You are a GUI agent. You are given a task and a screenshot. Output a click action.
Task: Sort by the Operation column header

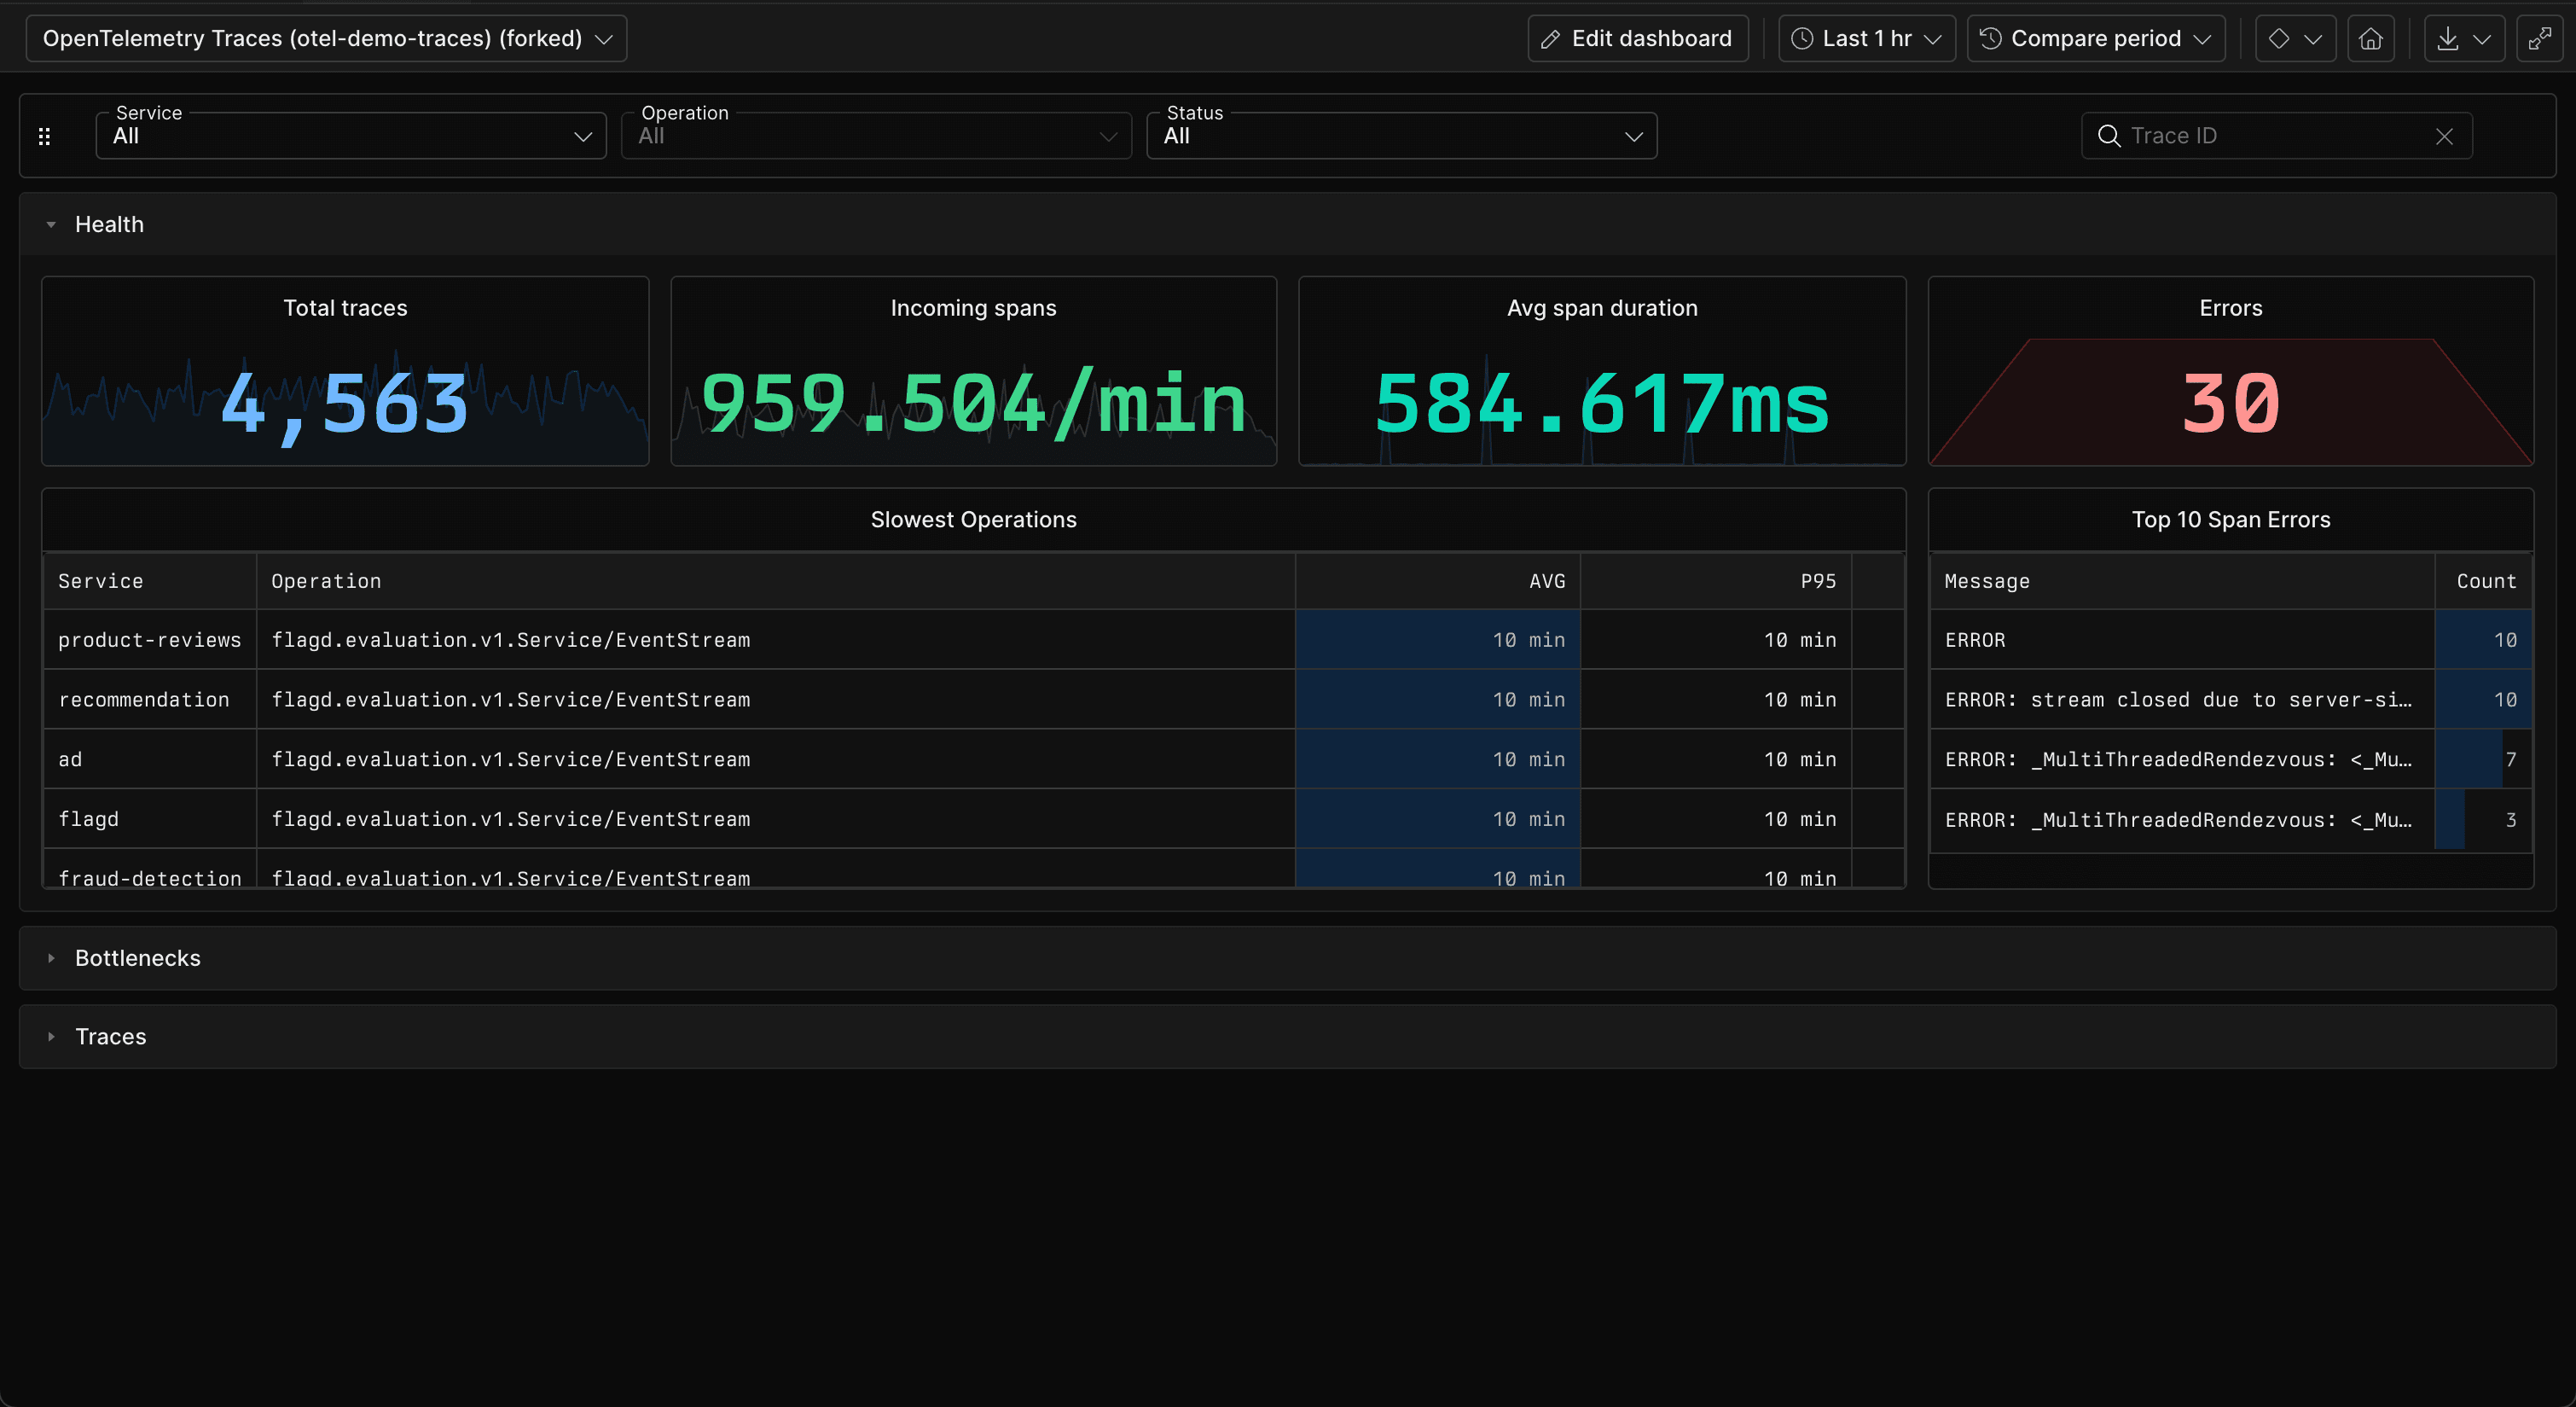coord(775,581)
